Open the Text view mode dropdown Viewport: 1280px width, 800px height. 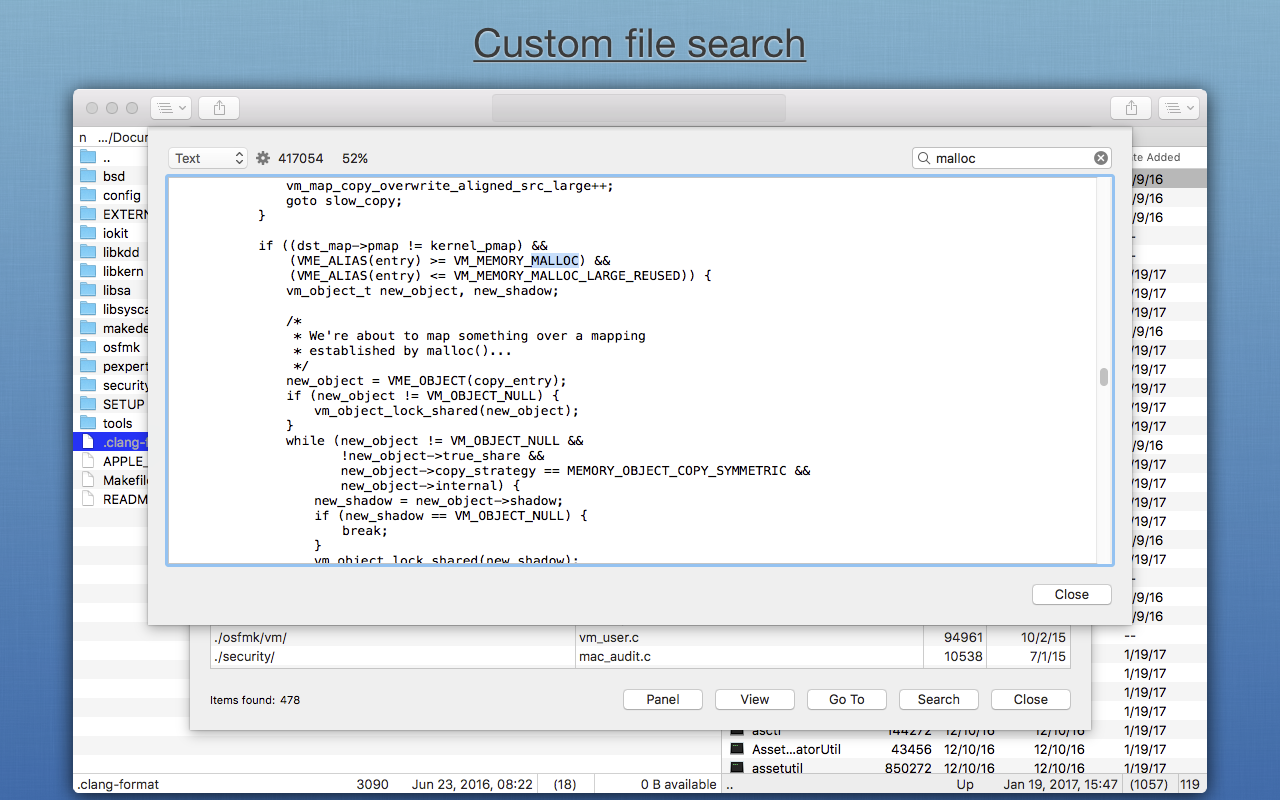(x=208, y=158)
